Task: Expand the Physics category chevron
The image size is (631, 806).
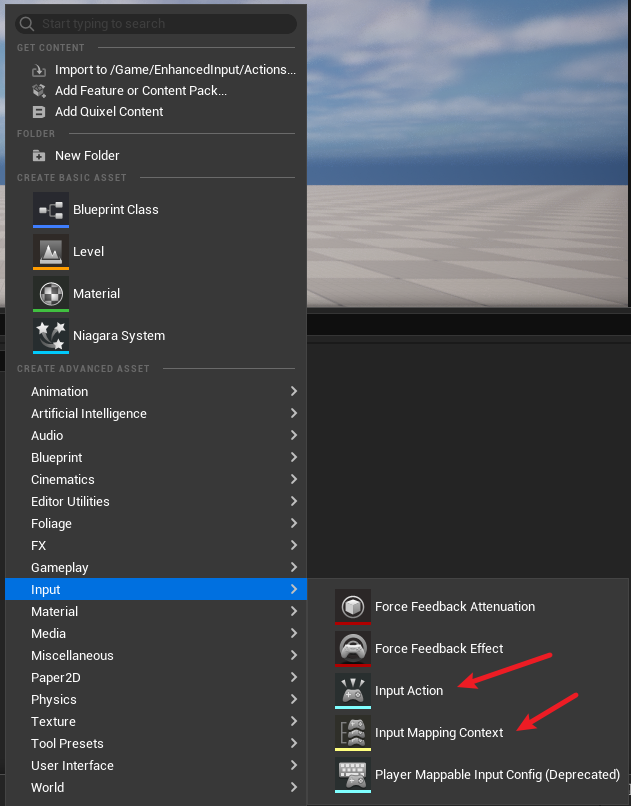Action: click(x=293, y=699)
